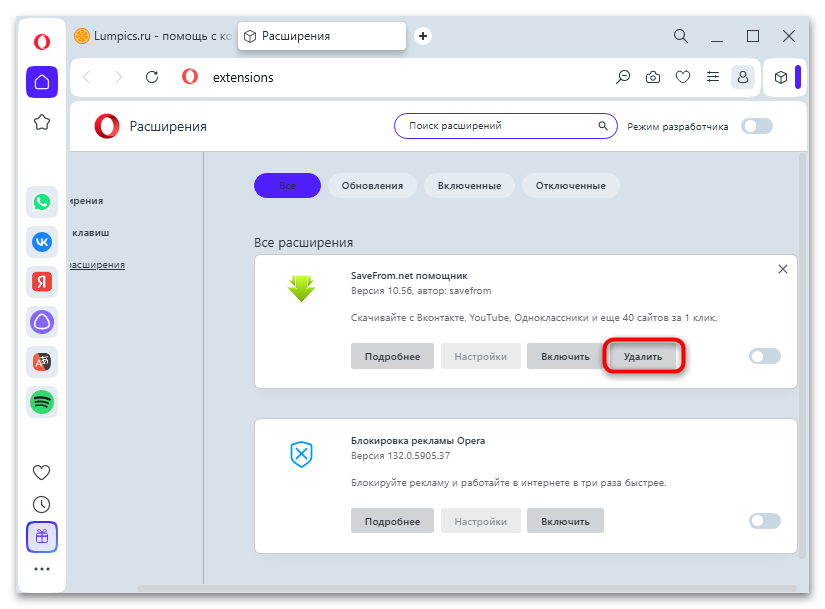Click the Все расширения heading
The image size is (825, 609).
point(304,243)
